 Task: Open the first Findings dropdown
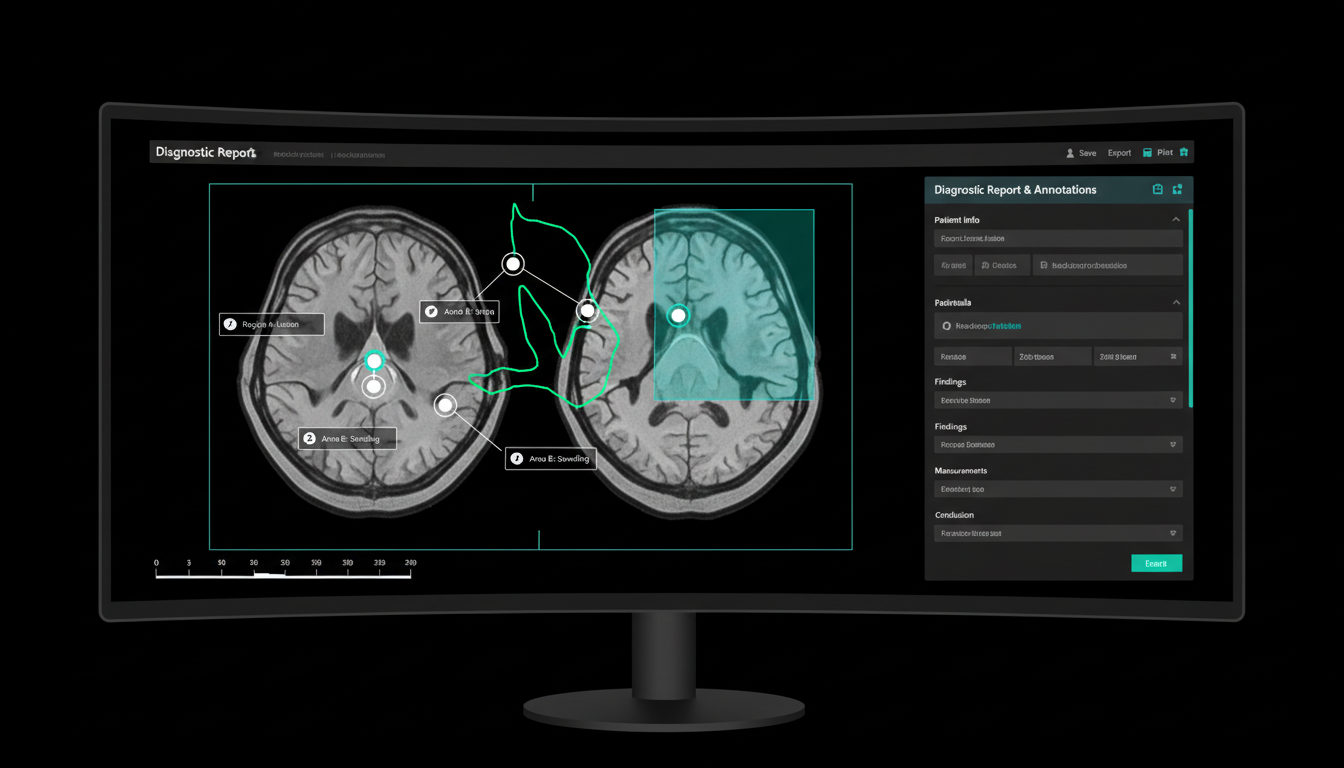(x=1058, y=400)
